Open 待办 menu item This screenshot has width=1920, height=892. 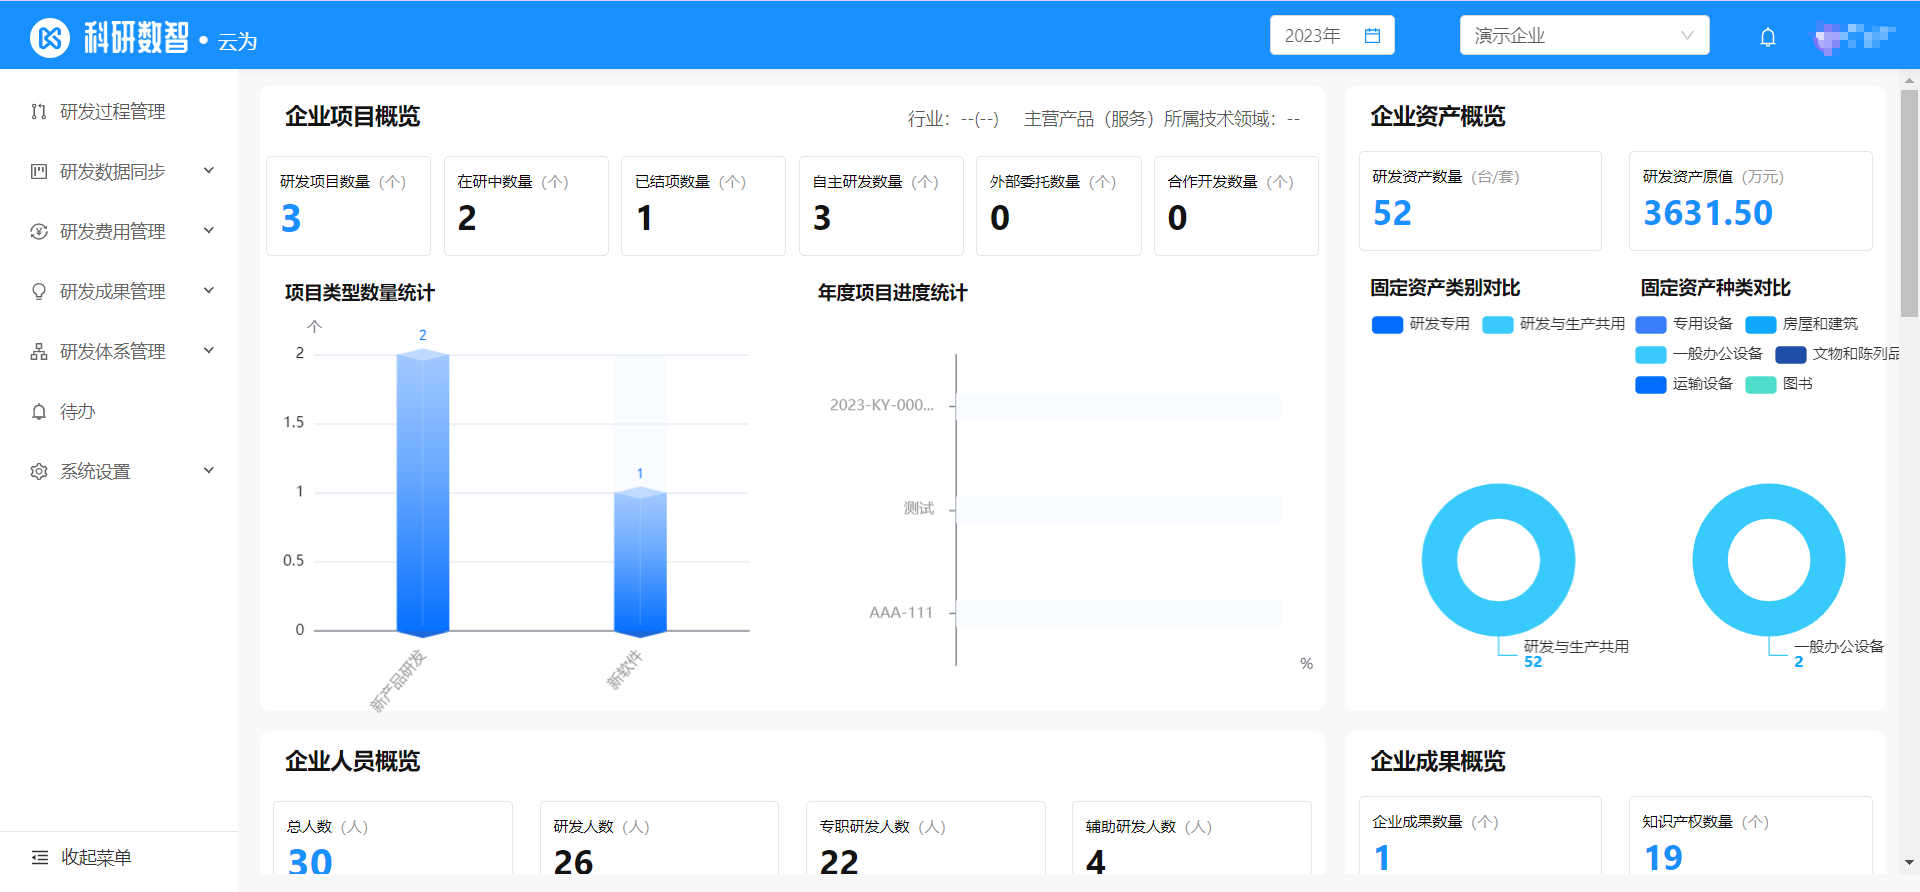point(119,411)
